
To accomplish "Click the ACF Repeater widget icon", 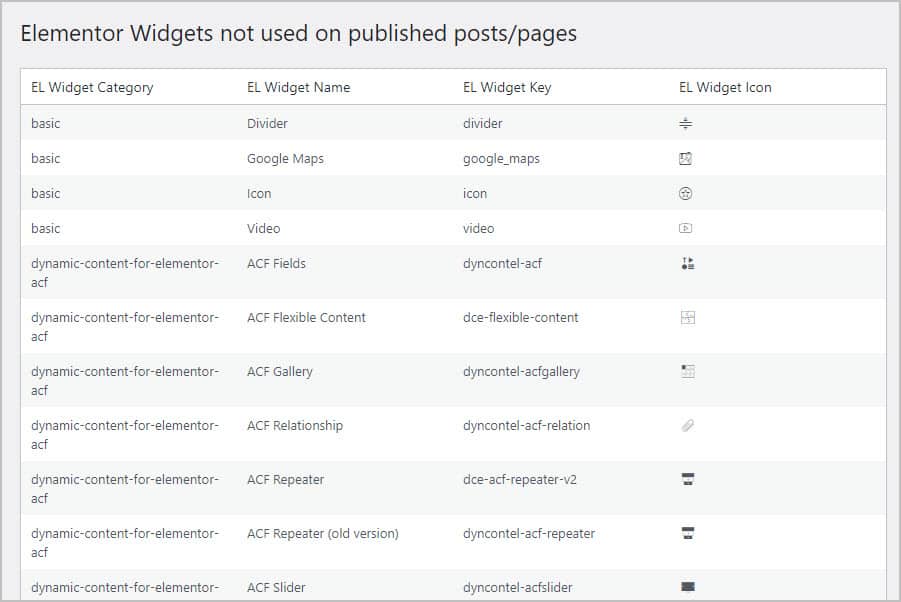I will pos(687,480).
